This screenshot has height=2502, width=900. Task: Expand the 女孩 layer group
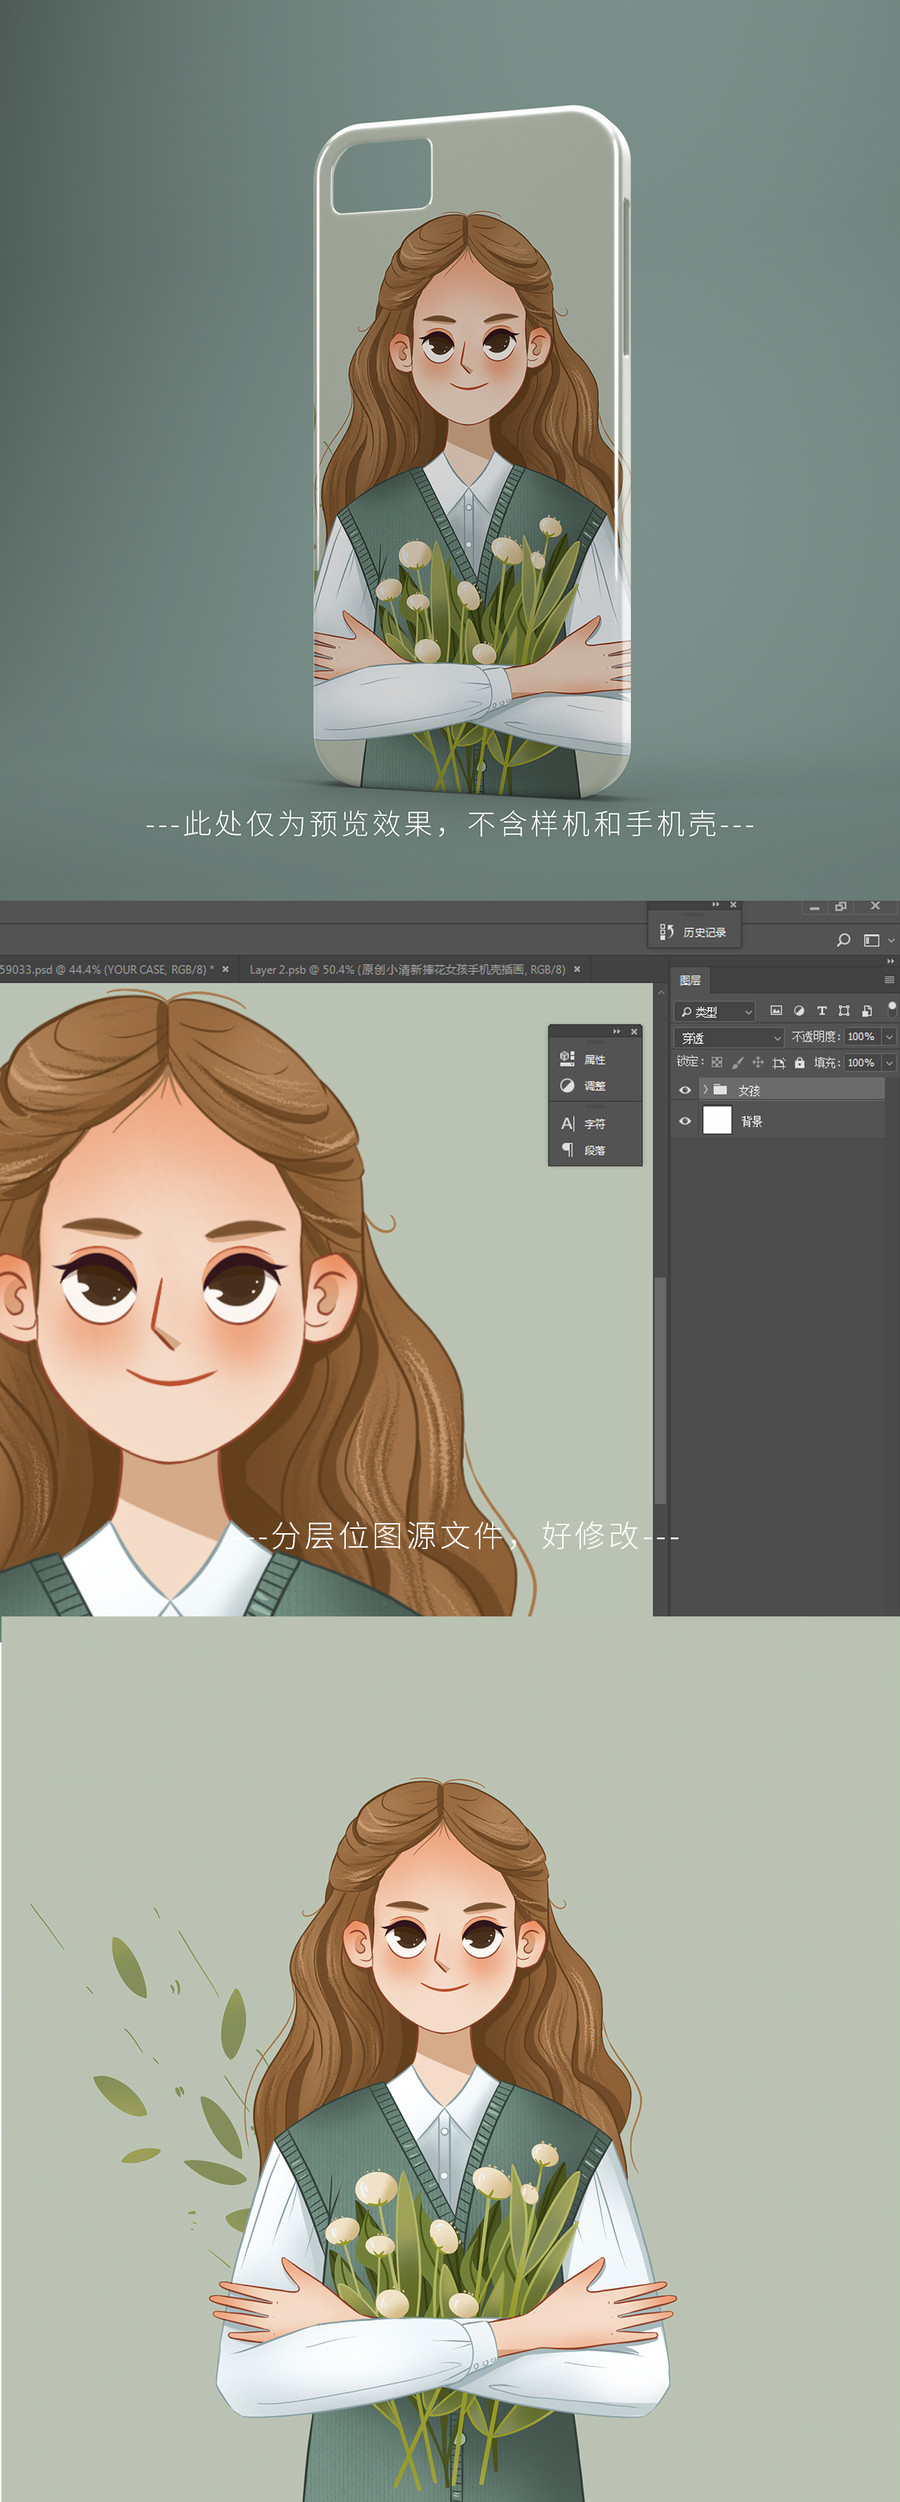click(705, 1089)
